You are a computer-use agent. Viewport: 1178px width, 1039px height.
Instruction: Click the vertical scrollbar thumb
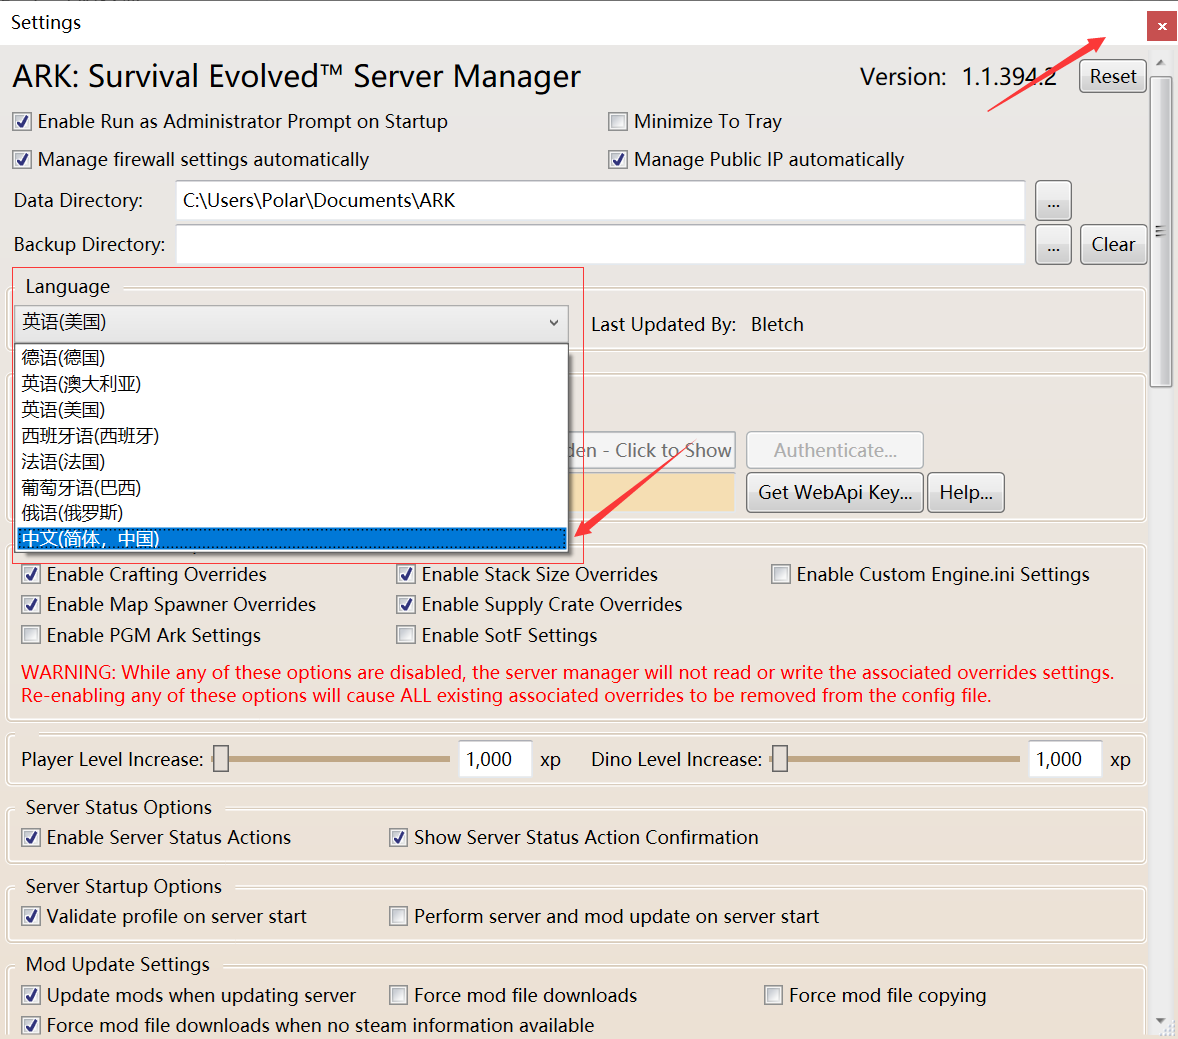tap(1161, 231)
